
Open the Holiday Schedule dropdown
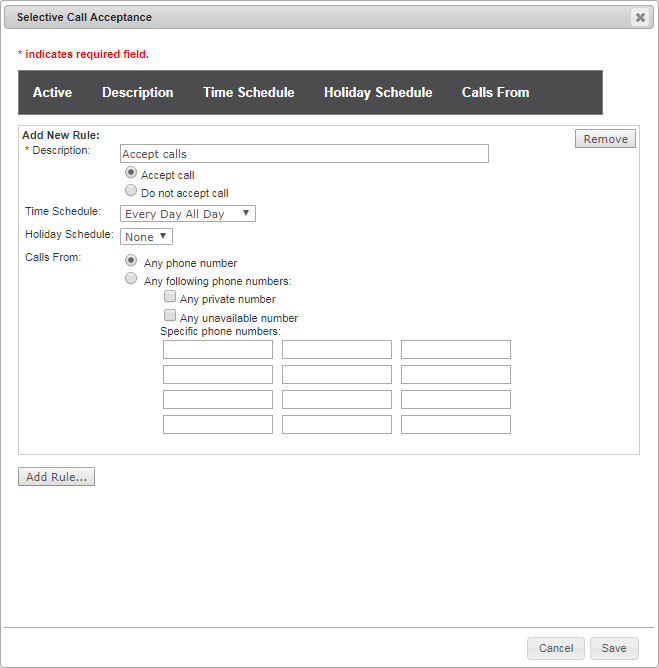[x=146, y=236]
